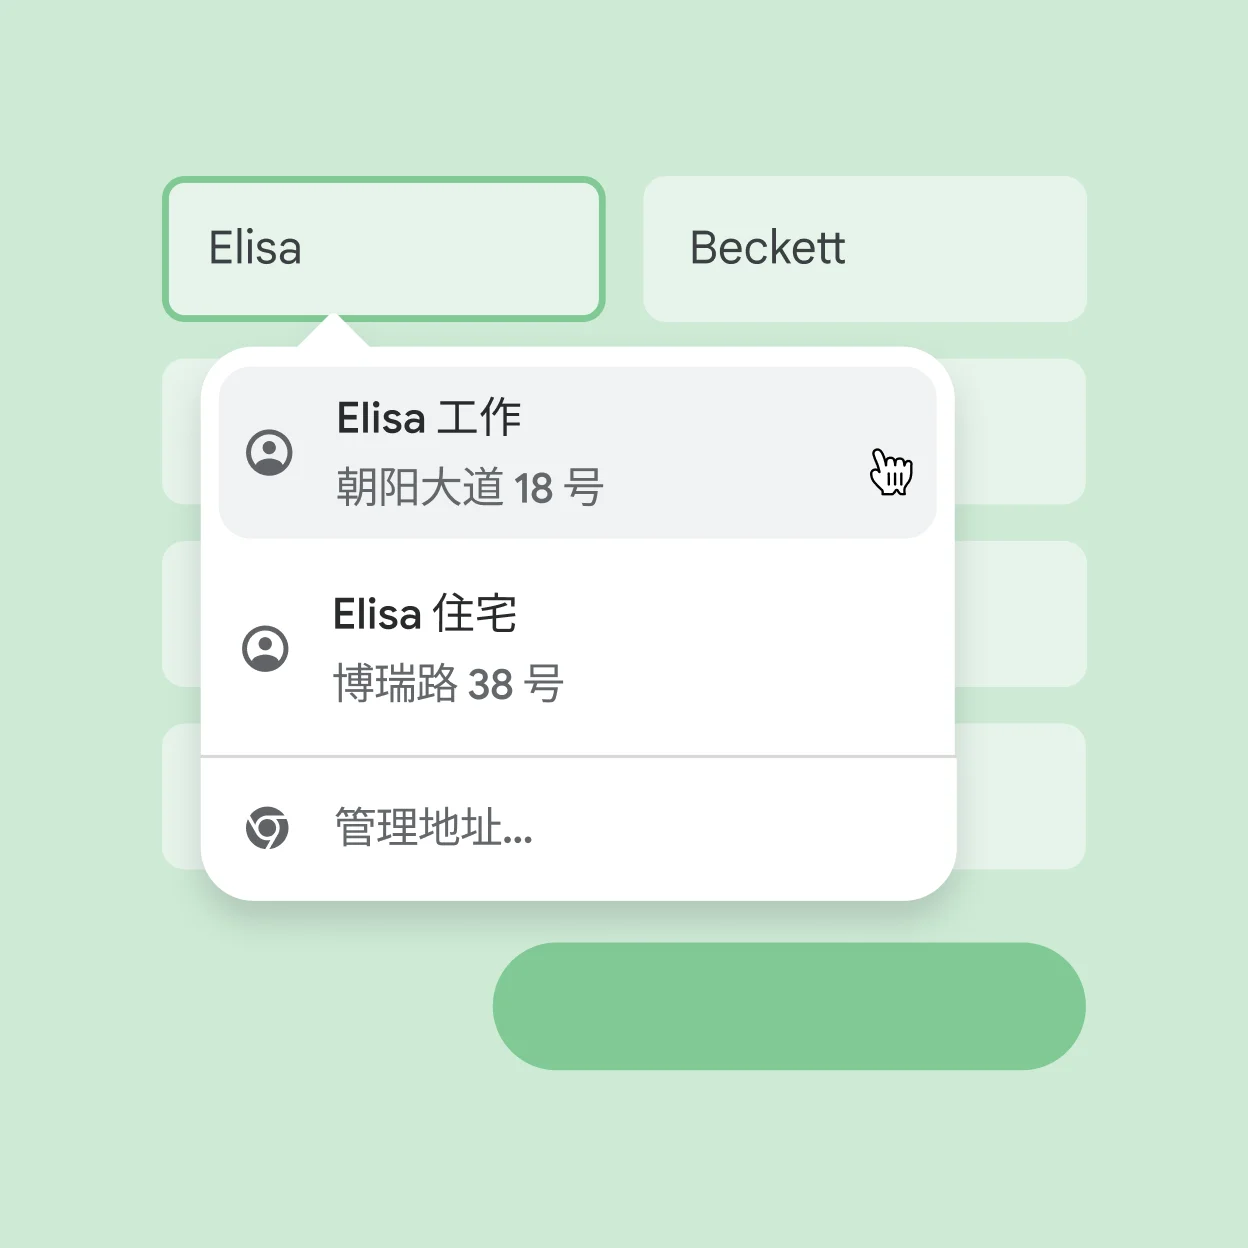
Task: Click the "Elisa 工作" title text
Action: pos(429,418)
